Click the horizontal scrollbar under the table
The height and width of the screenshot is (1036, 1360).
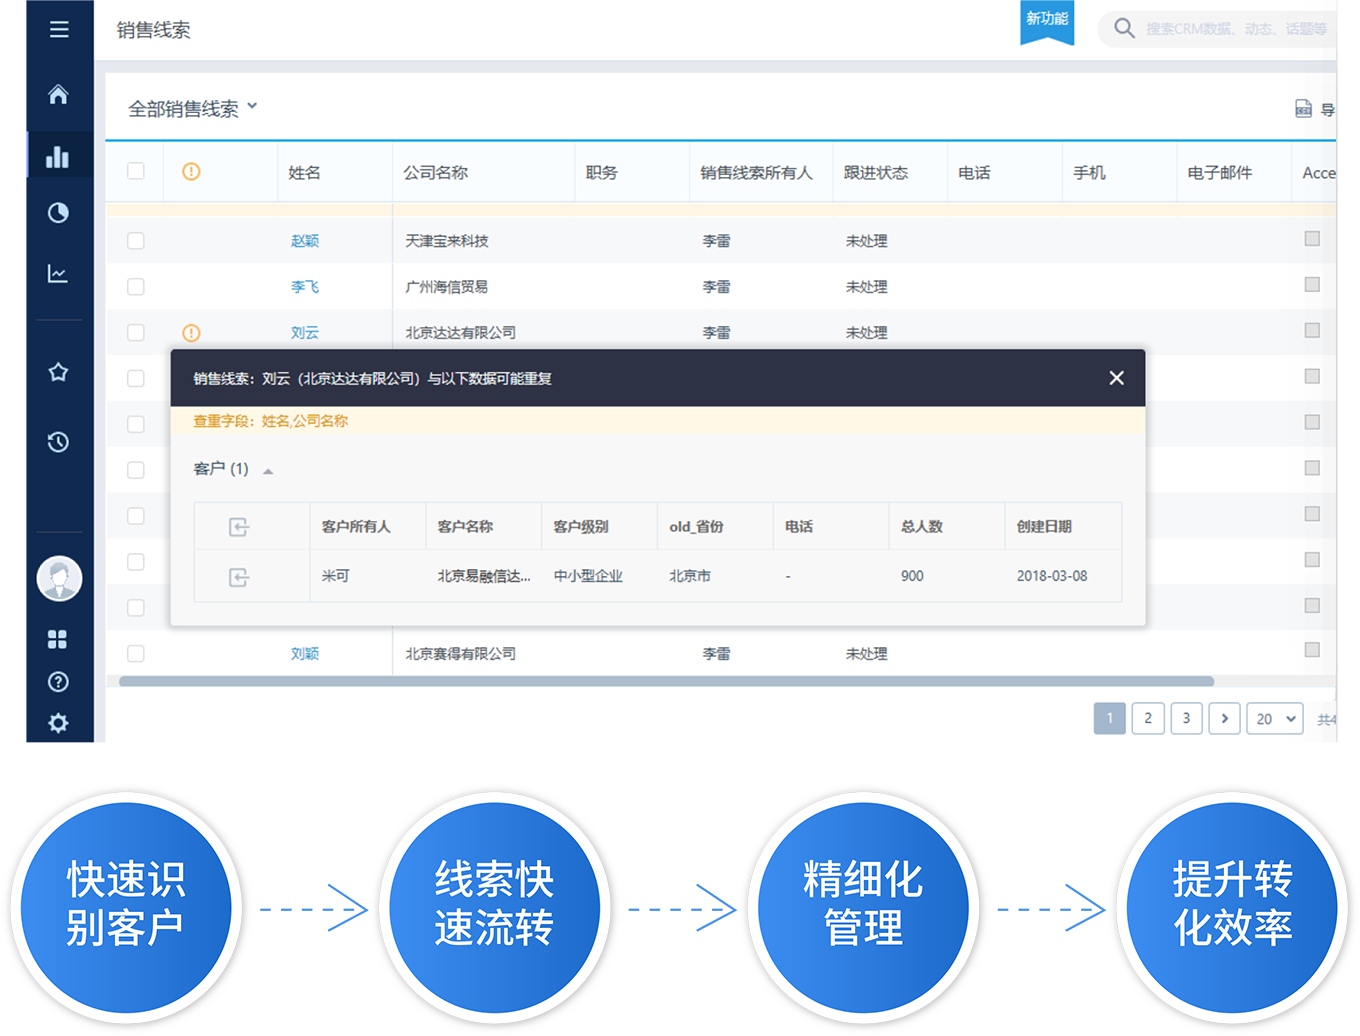click(x=666, y=681)
